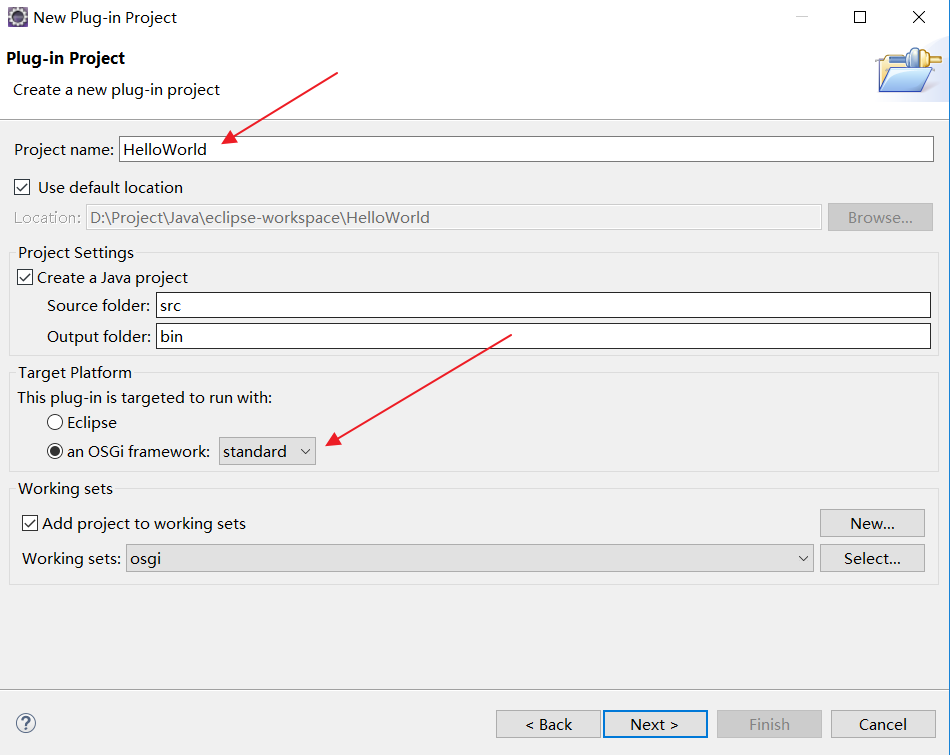Expand the Working sets osgi combo box
Viewport: 950px width, 755px height.
470,558
